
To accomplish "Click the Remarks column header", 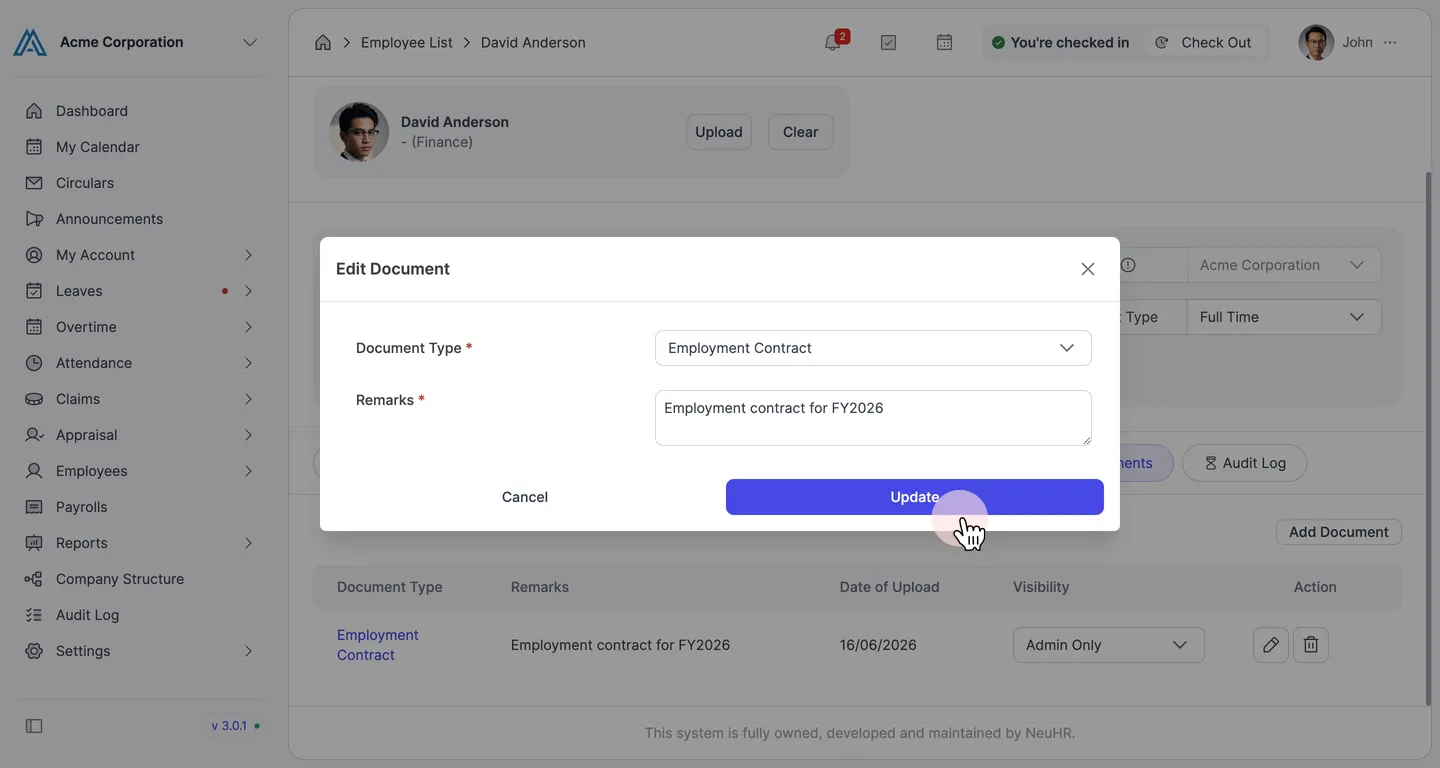I will [x=540, y=587].
